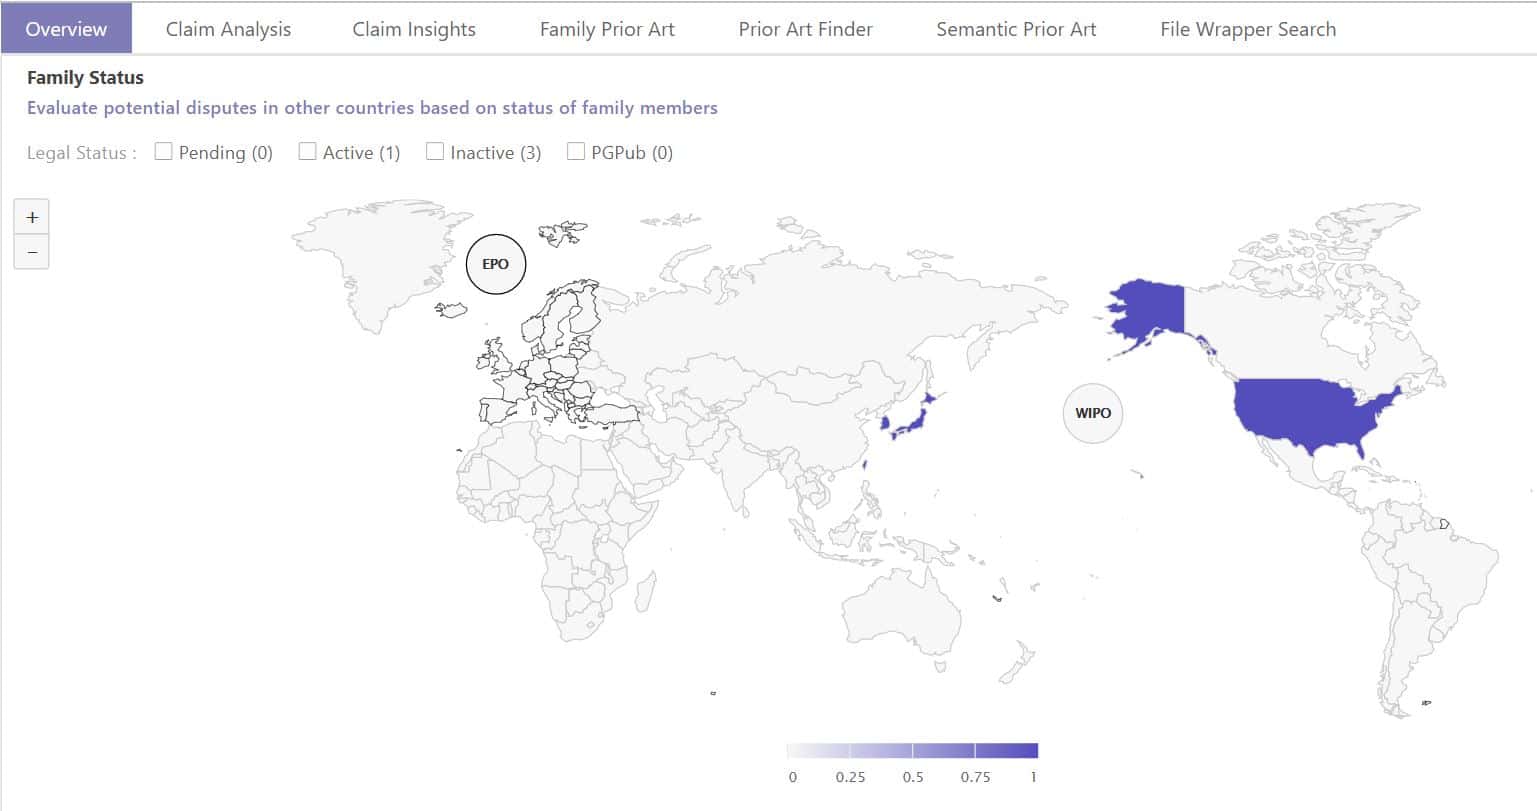The height and width of the screenshot is (811, 1537).
Task: Zoom out the map with minus button
Action: point(32,252)
